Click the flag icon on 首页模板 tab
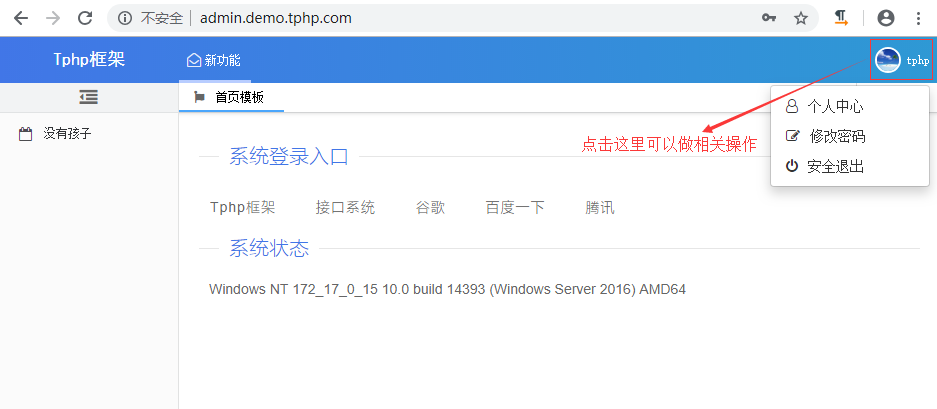The image size is (937, 409). (x=200, y=97)
